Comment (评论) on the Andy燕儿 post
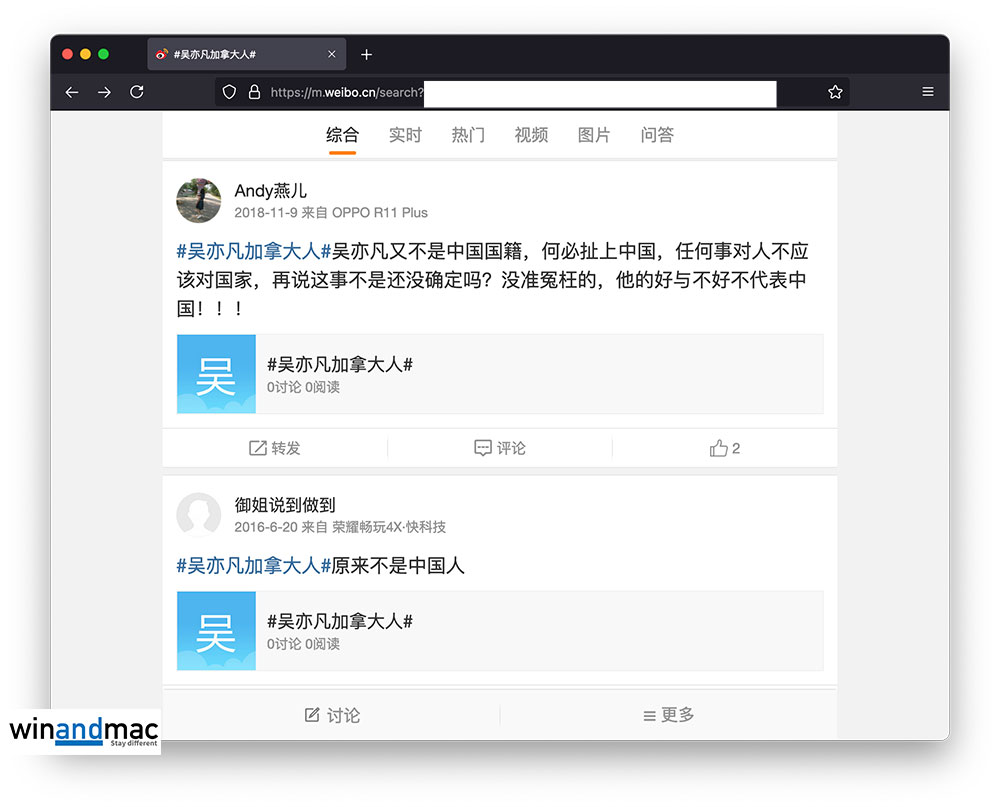The width and height of the screenshot is (1000, 807). tap(500, 448)
